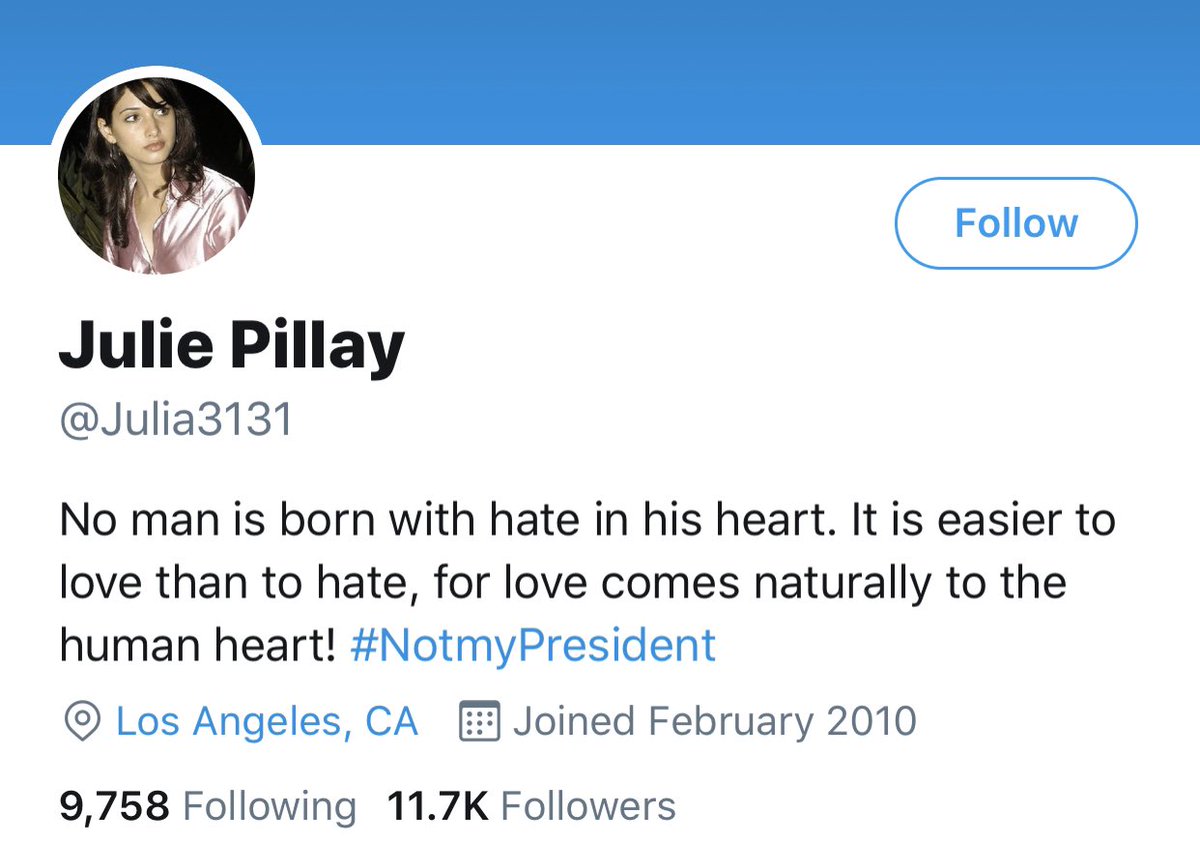Click the @Julia3131 username handle

click(x=176, y=420)
